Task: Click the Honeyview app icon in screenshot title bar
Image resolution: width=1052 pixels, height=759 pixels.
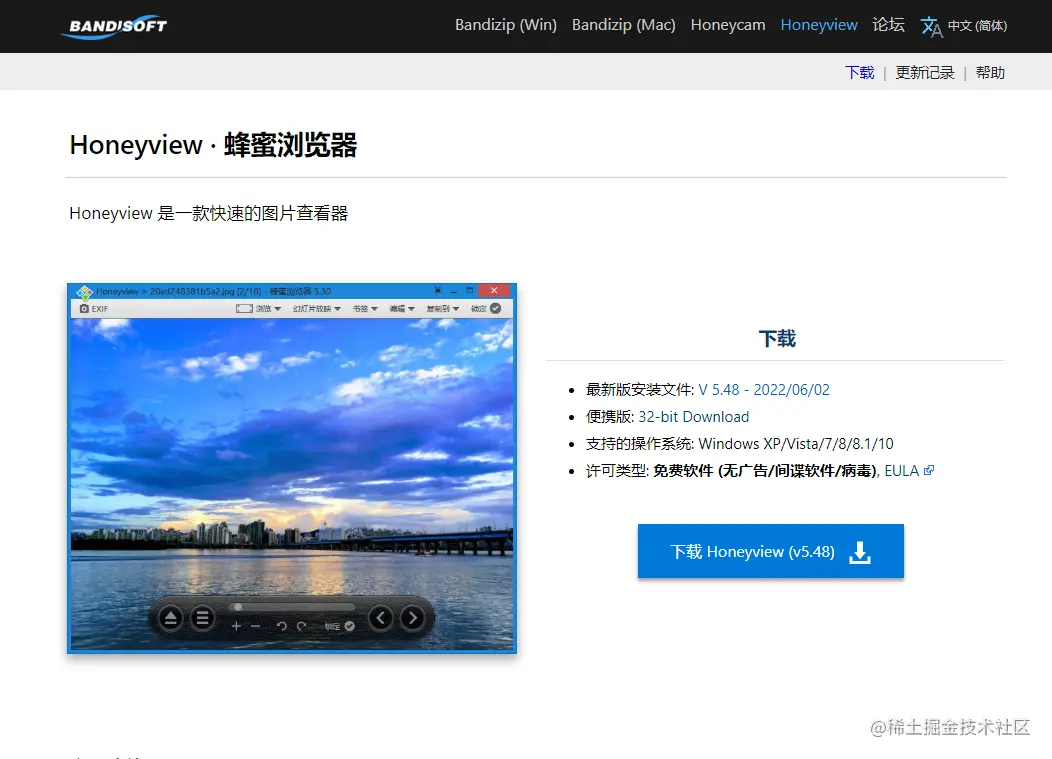Action: pyautogui.click(x=85, y=292)
